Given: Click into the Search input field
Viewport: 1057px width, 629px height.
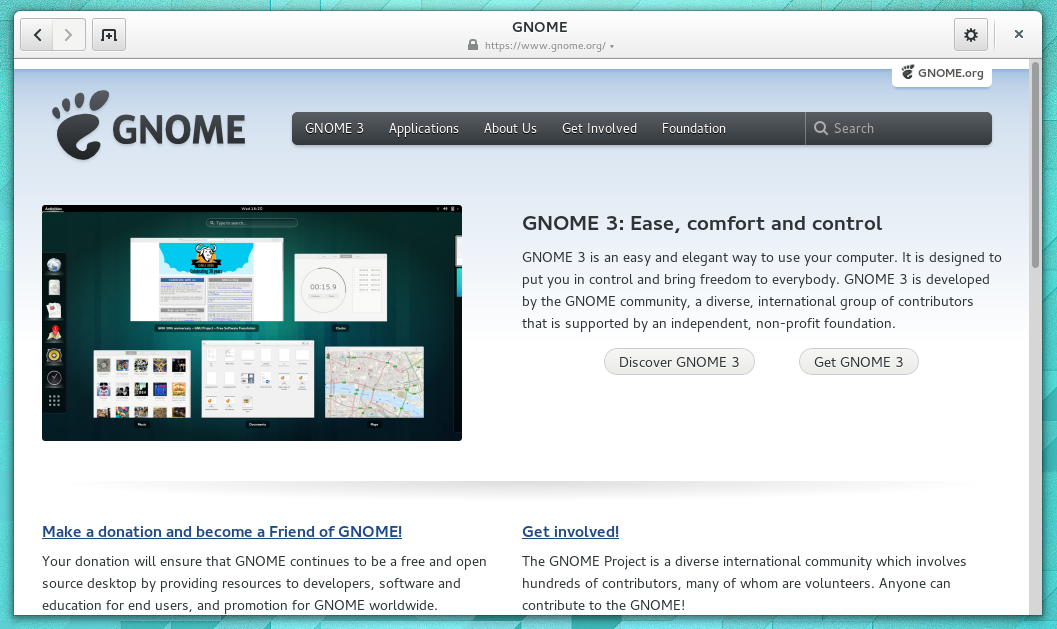Looking at the screenshot, I should click(899, 128).
